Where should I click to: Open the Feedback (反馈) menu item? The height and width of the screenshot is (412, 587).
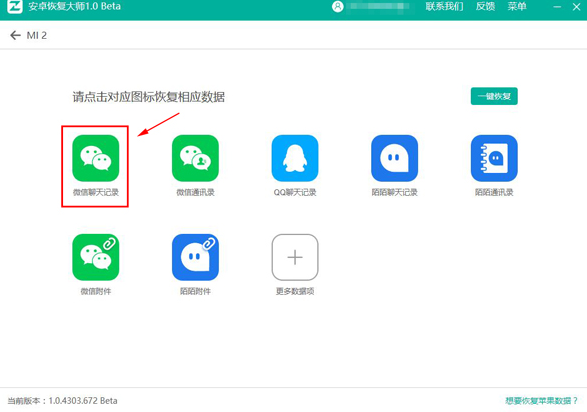485,6
